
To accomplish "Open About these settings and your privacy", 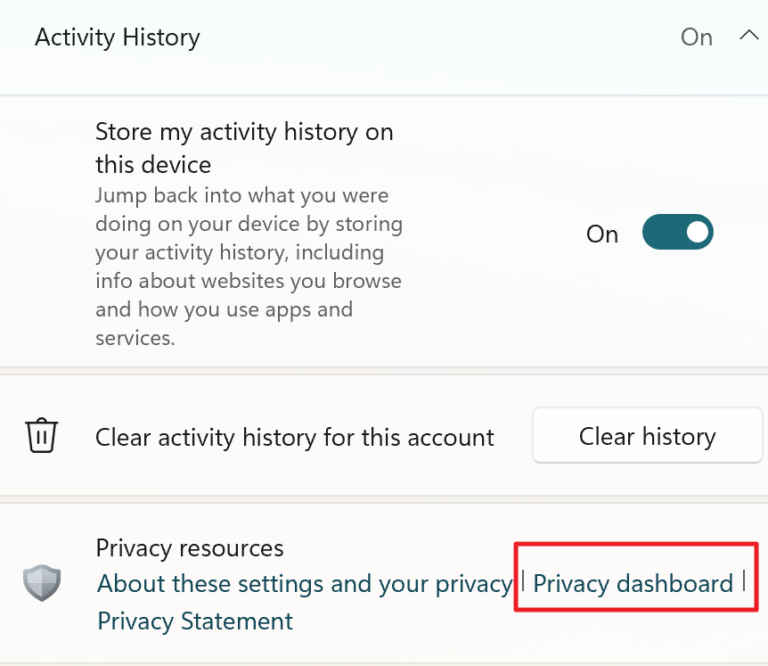I will pyautogui.click(x=305, y=584).
